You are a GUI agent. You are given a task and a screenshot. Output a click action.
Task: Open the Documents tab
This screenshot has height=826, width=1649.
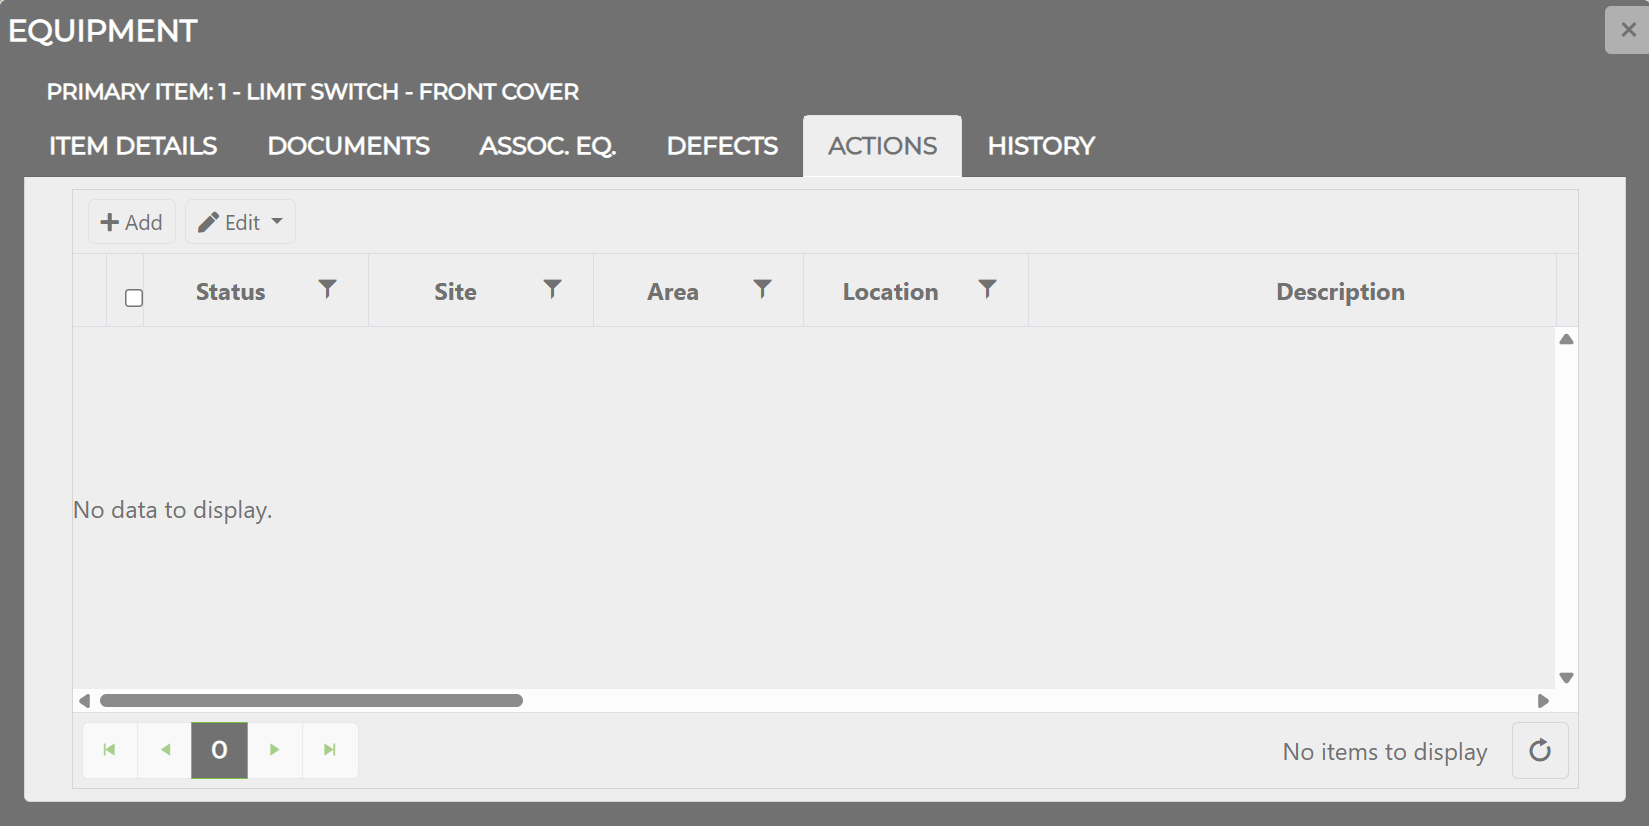click(x=349, y=146)
